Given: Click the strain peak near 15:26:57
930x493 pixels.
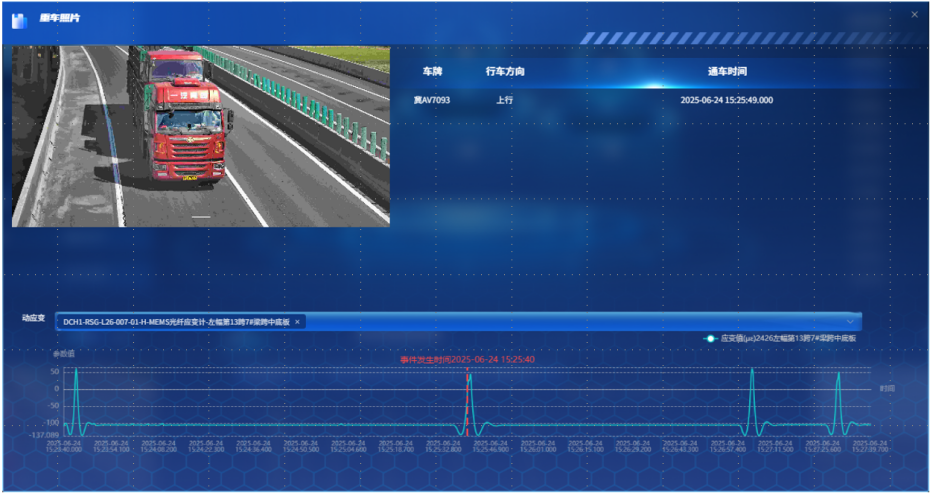Looking at the screenshot, I should [x=751, y=372].
